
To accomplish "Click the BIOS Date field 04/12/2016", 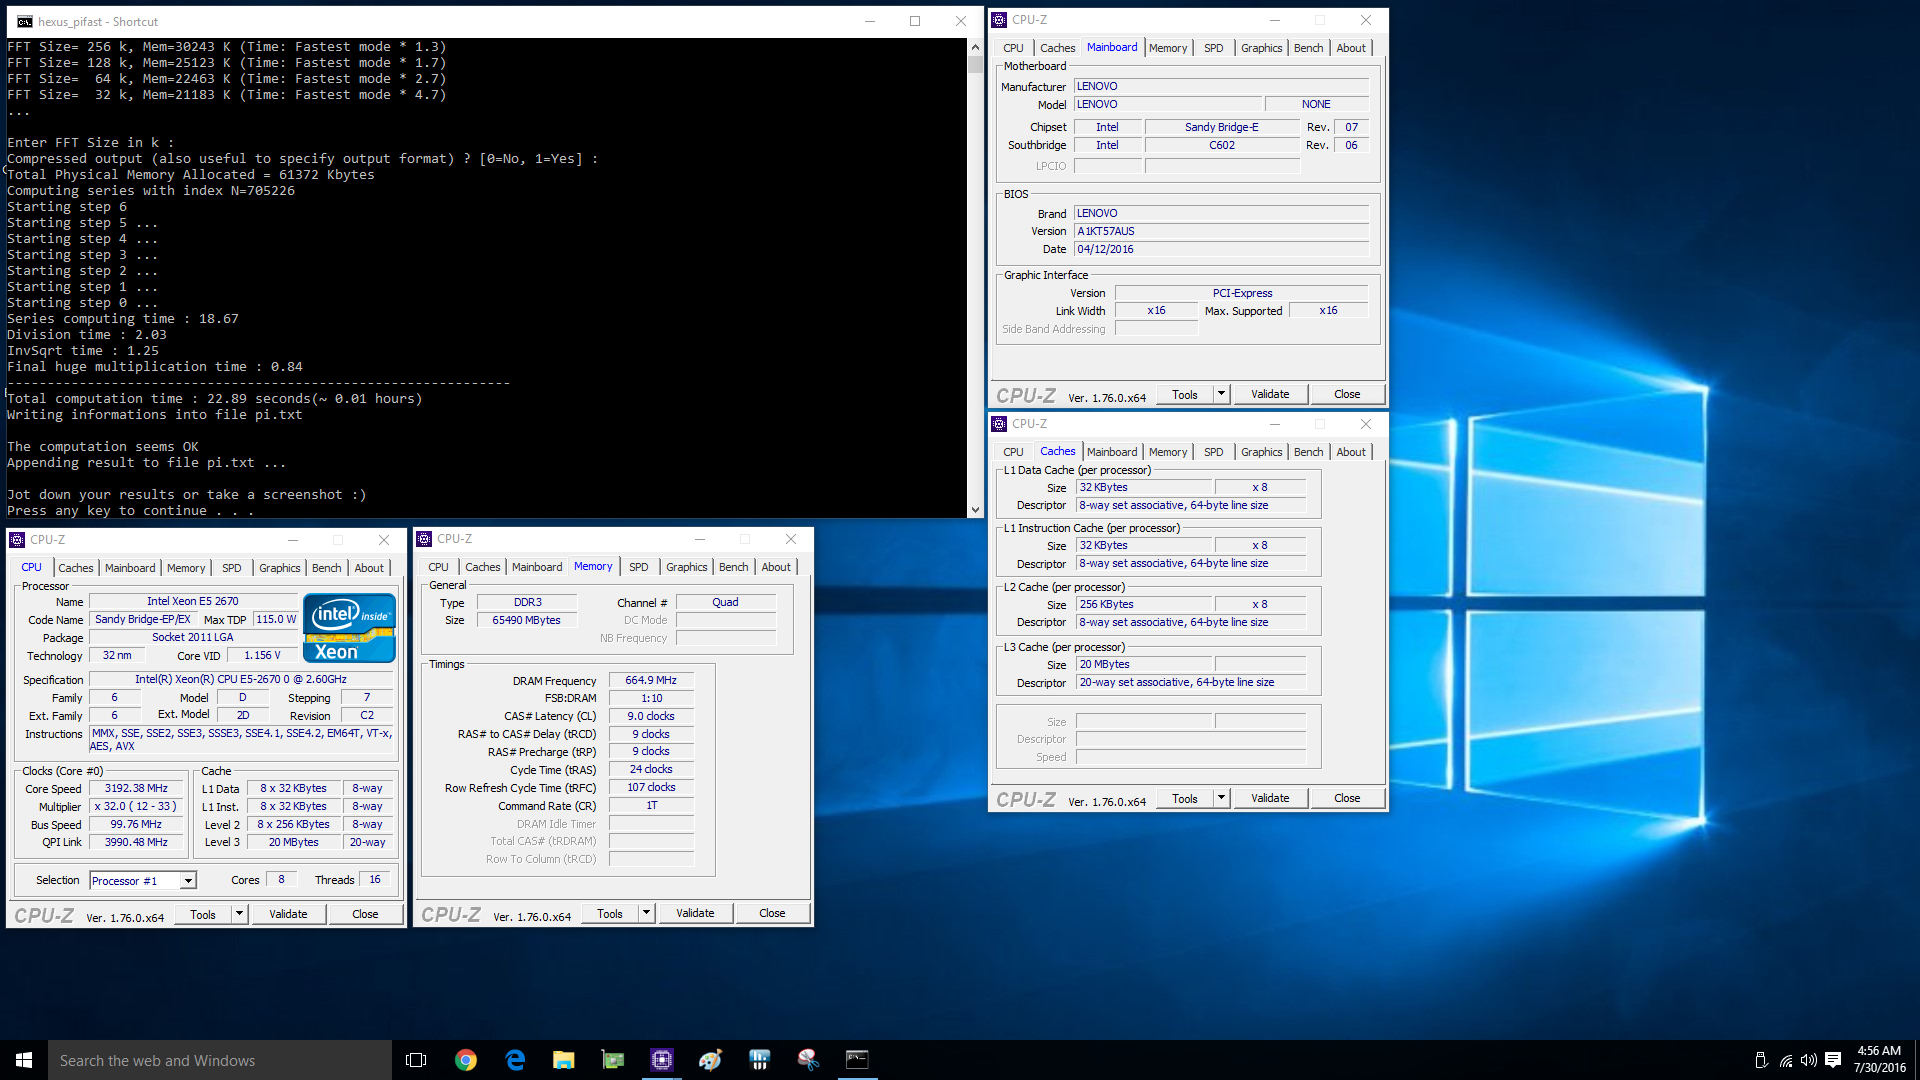I will tap(1221, 249).
